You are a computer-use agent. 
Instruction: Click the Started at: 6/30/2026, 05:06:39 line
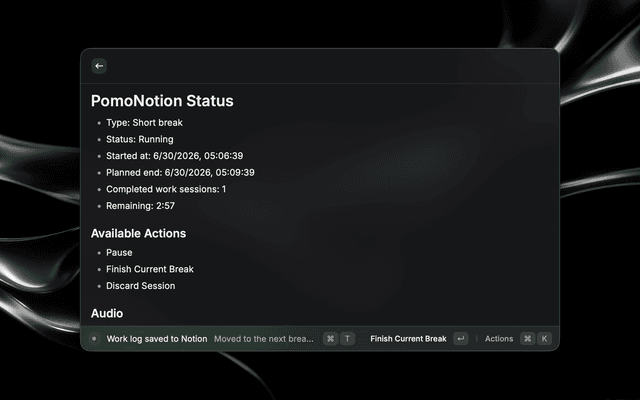(x=175, y=156)
